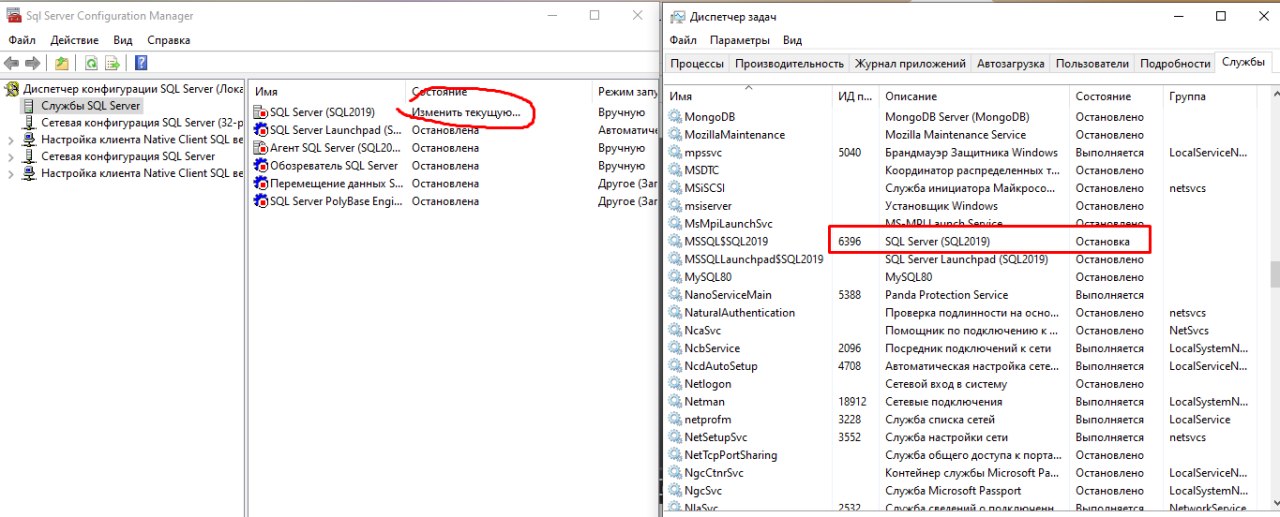Screen dimensions: 1280x517
Task: Click the Перемещение данных service icon
Action: 261,184
